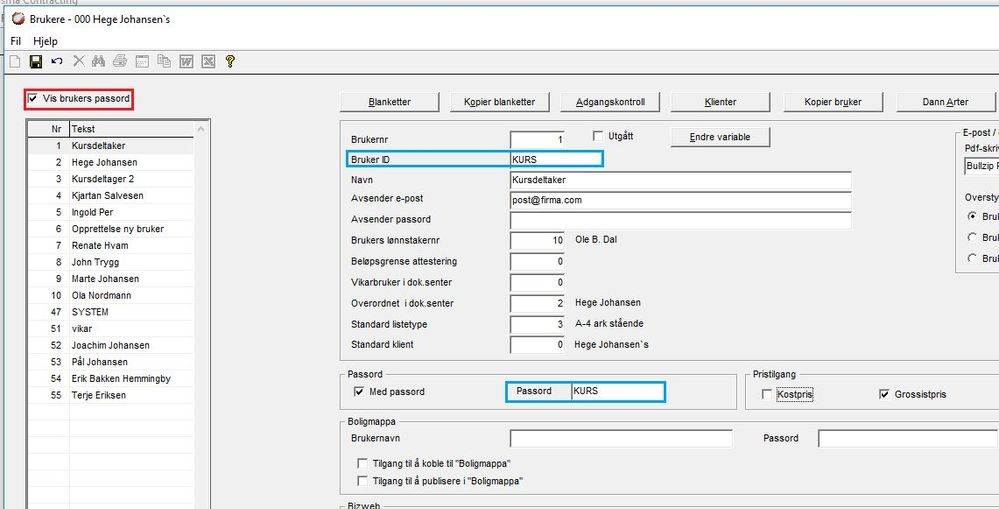Click the Pdf-skriver field showing Bullzip

[x=981, y=166]
